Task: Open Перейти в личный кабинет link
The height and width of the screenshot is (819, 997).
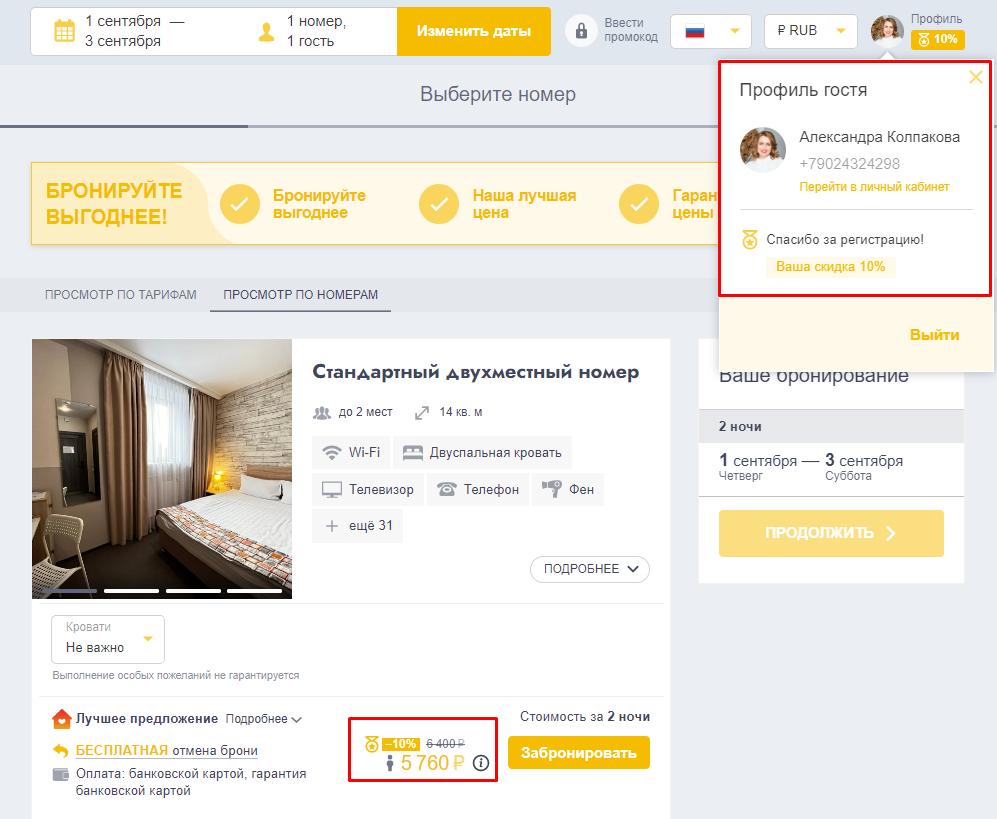Action: [x=874, y=187]
